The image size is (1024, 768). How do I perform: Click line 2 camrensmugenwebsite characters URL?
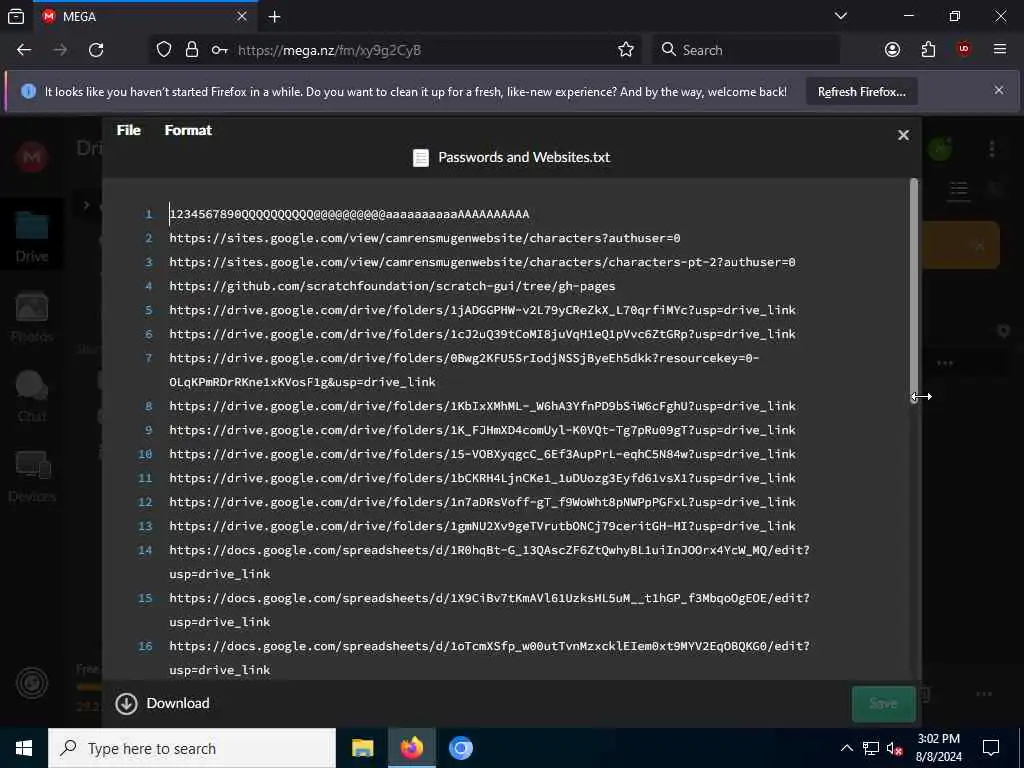click(x=424, y=238)
